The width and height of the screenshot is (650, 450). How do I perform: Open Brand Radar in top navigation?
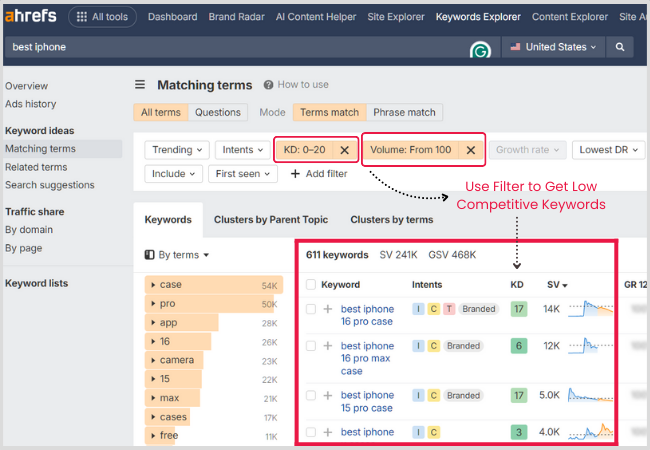click(x=236, y=17)
